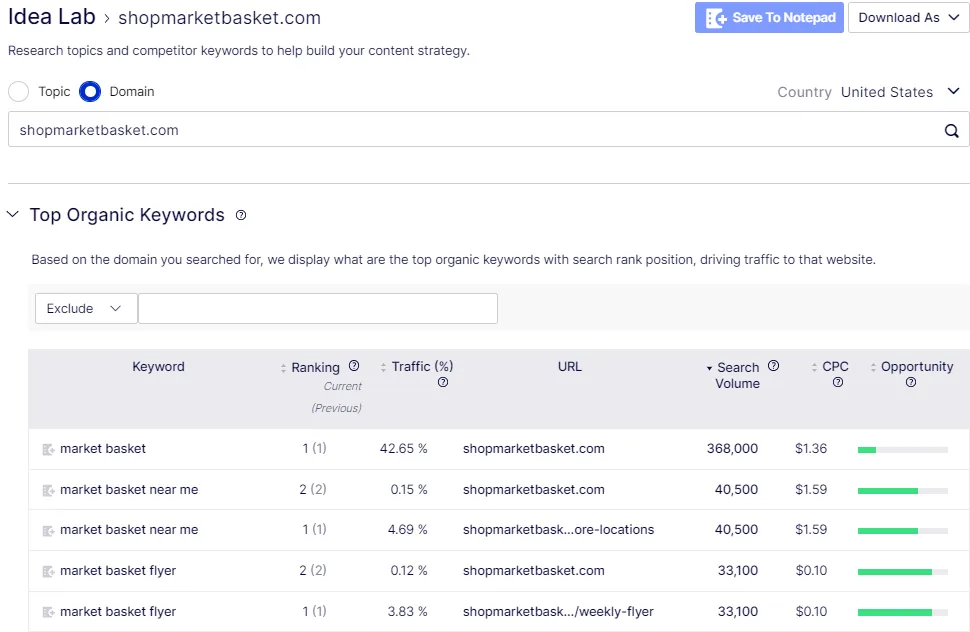Click the notepad icon beside 'market basket' keyword

point(48,450)
